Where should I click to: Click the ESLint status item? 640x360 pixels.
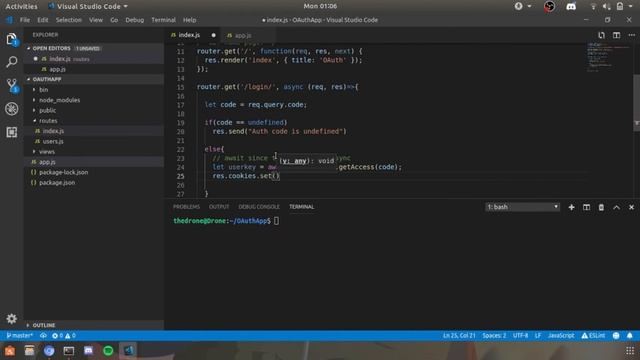click(593, 336)
